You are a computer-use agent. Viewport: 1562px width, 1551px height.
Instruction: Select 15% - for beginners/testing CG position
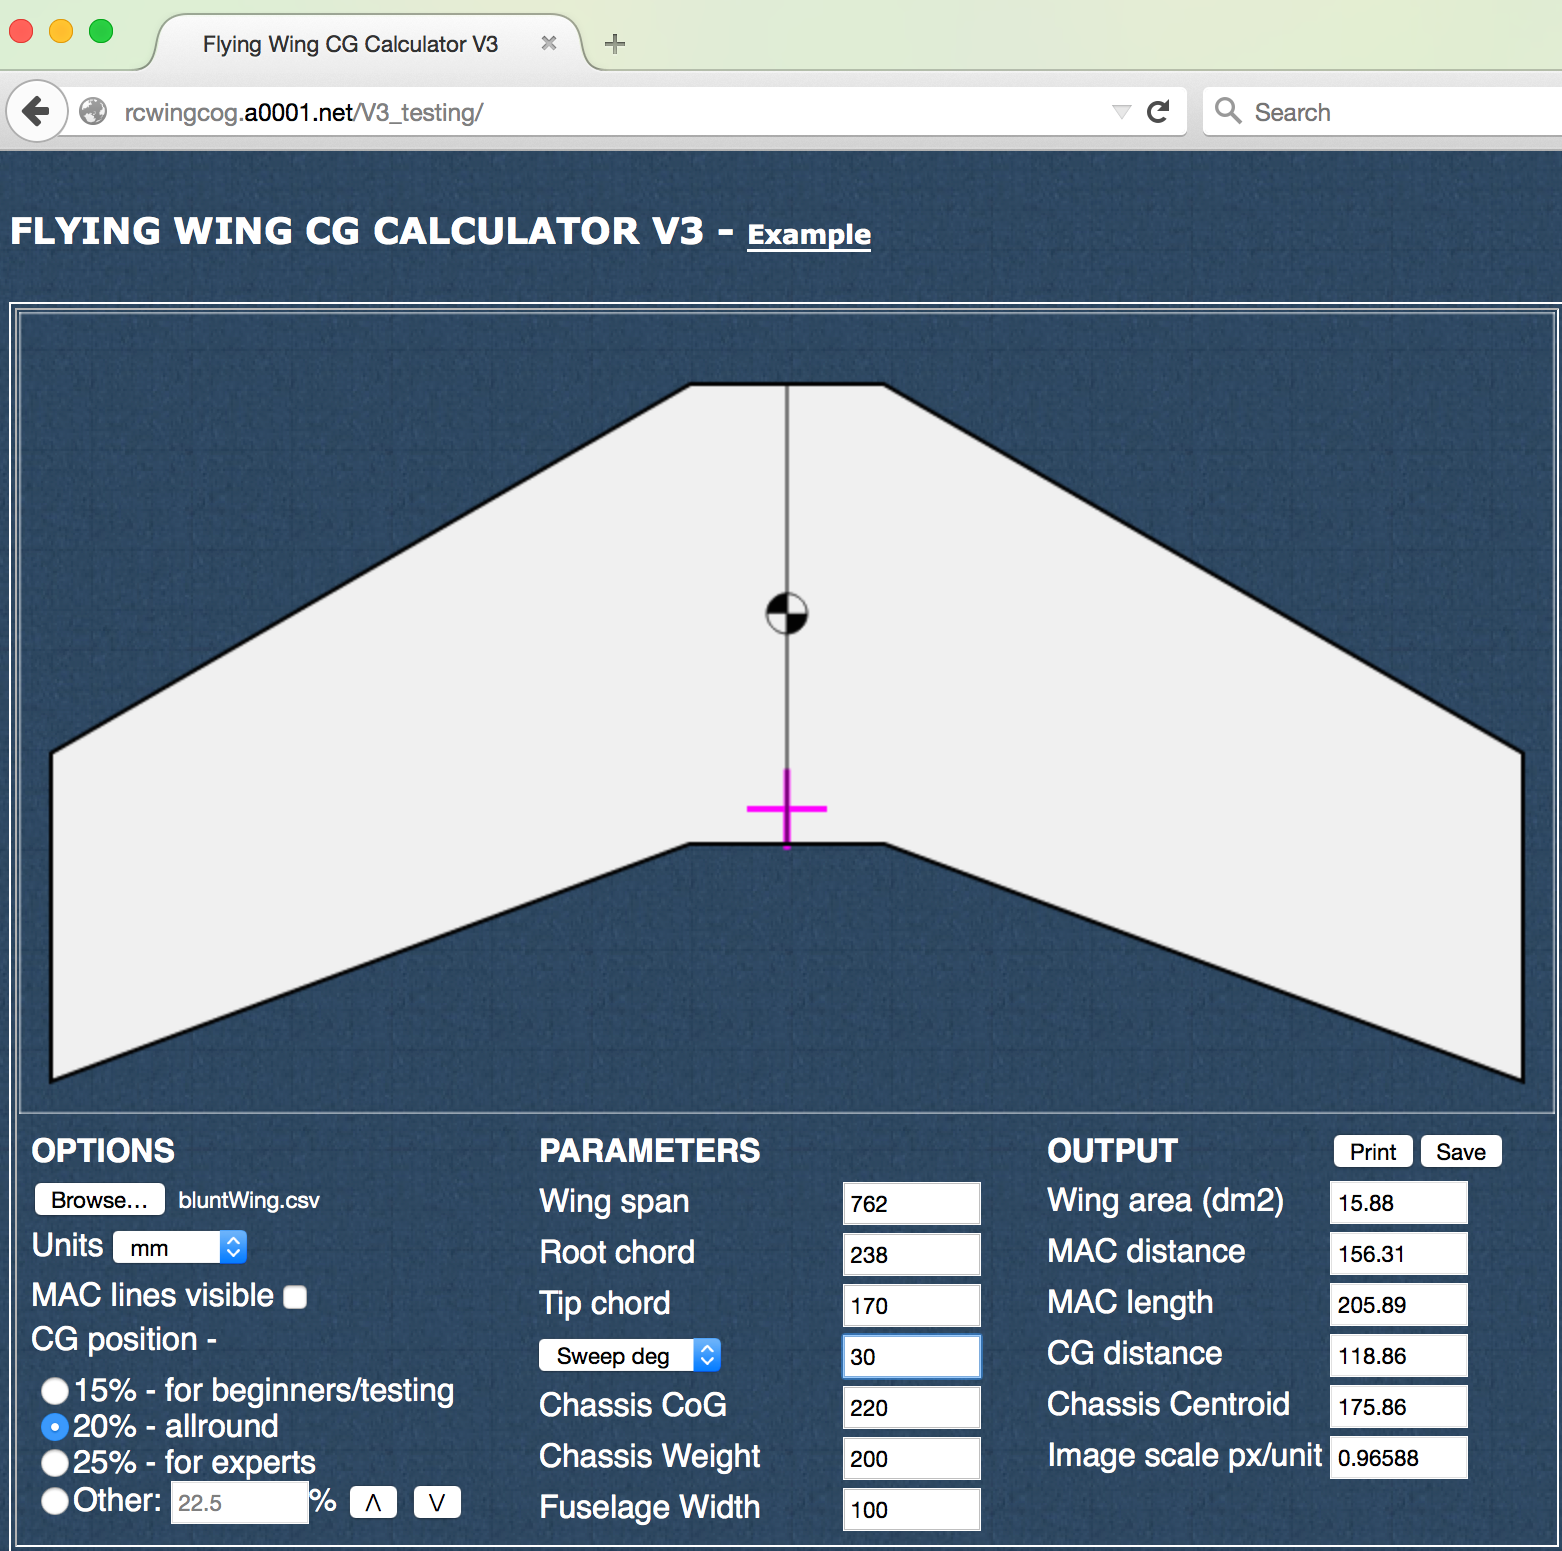[x=55, y=1391]
